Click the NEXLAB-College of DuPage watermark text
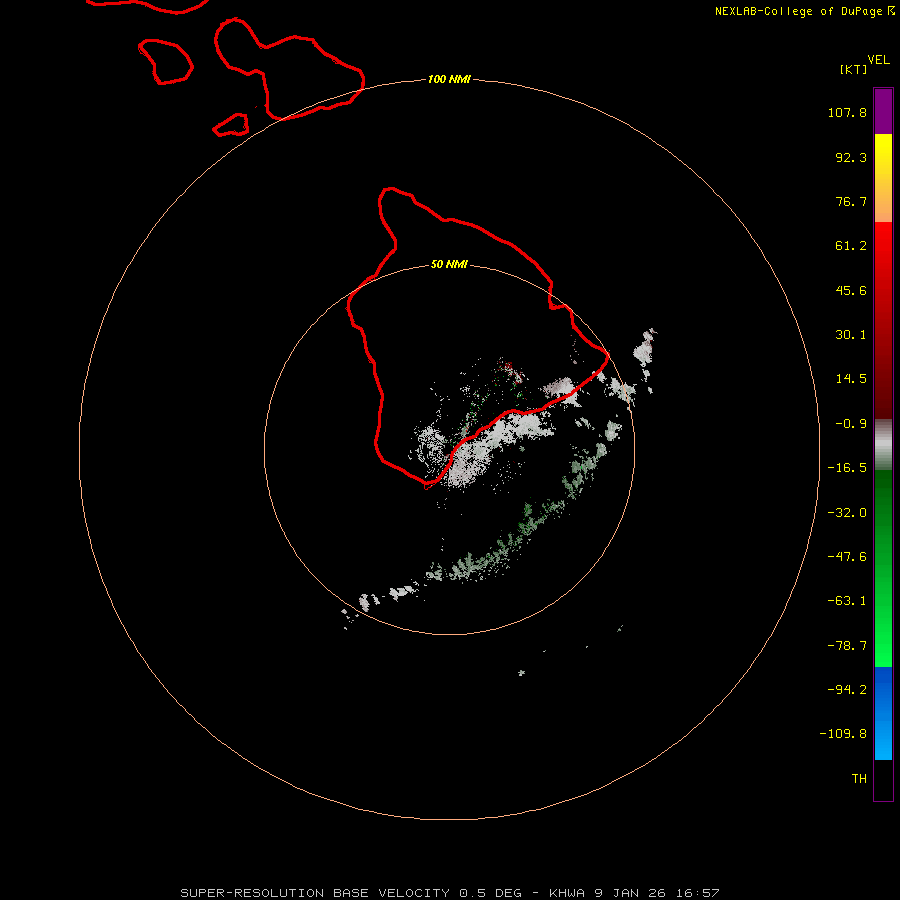Image resolution: width=900 pixels, height=900 pixels. pos(804,11)
